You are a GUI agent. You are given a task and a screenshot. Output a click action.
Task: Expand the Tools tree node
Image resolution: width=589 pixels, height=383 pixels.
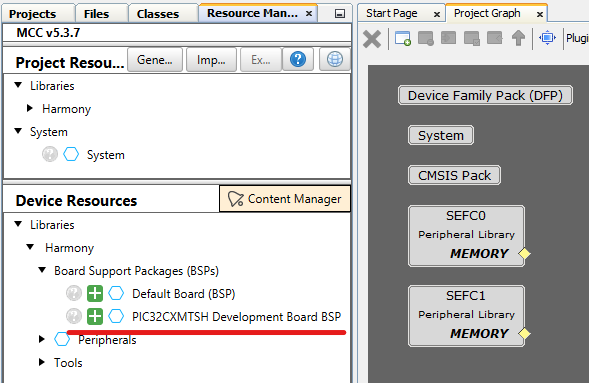[42, 362]
